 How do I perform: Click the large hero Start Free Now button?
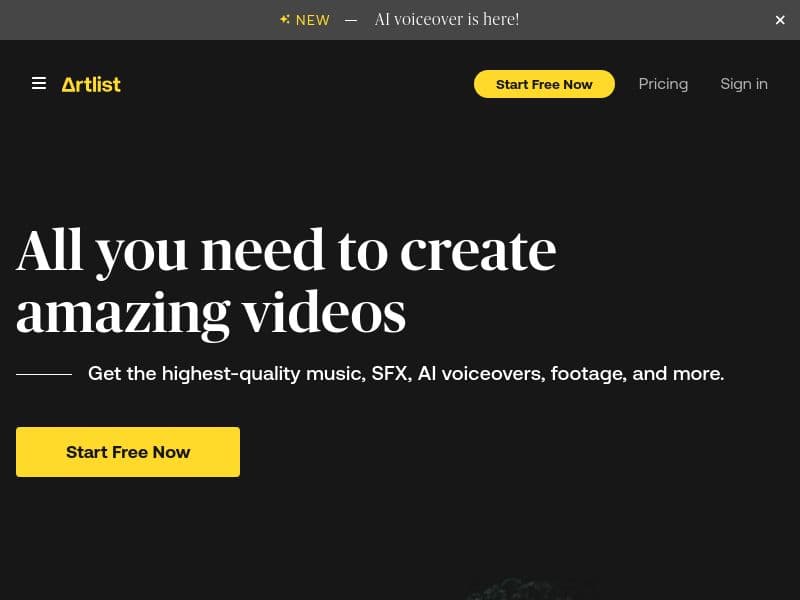(x=128, y=452)
